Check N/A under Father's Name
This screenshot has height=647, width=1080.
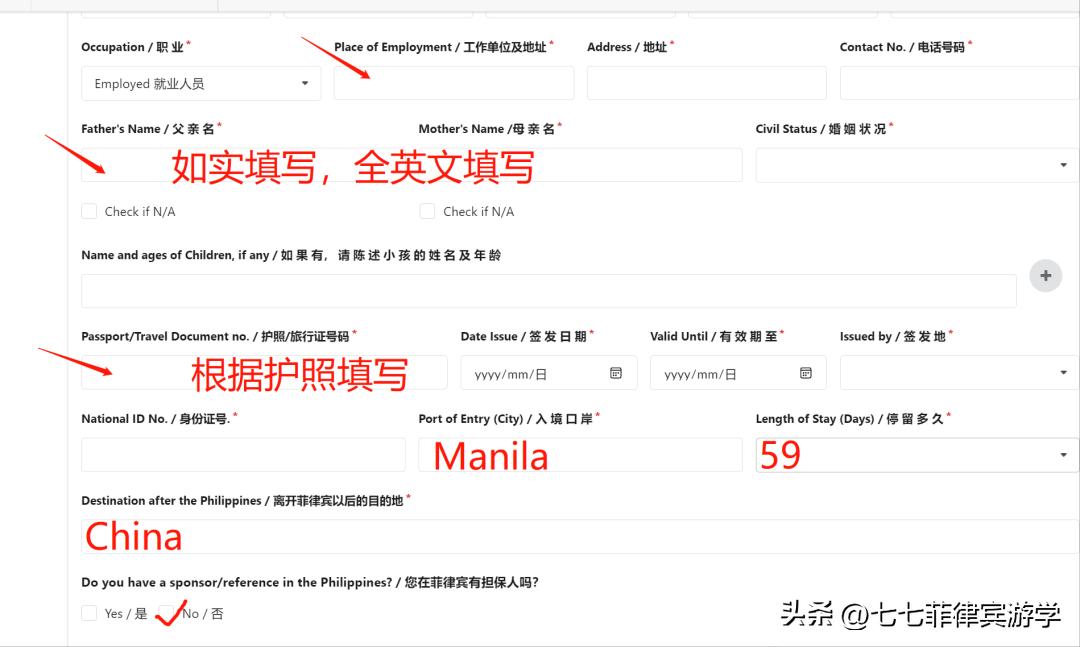pos(90,212)
